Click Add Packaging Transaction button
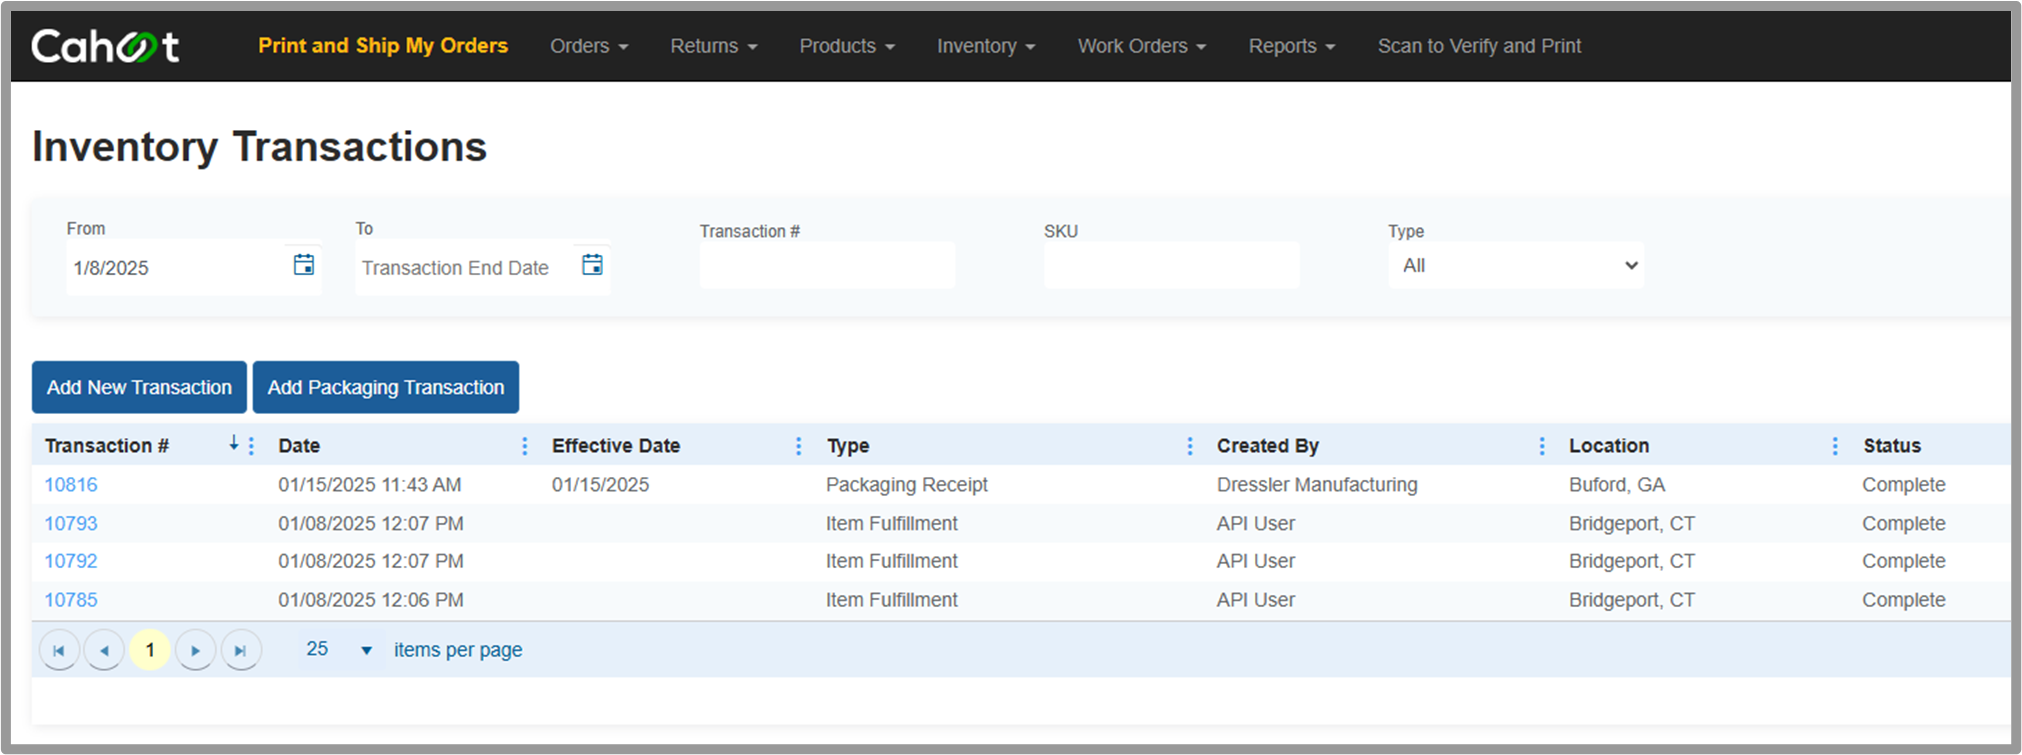 point(386,387)
